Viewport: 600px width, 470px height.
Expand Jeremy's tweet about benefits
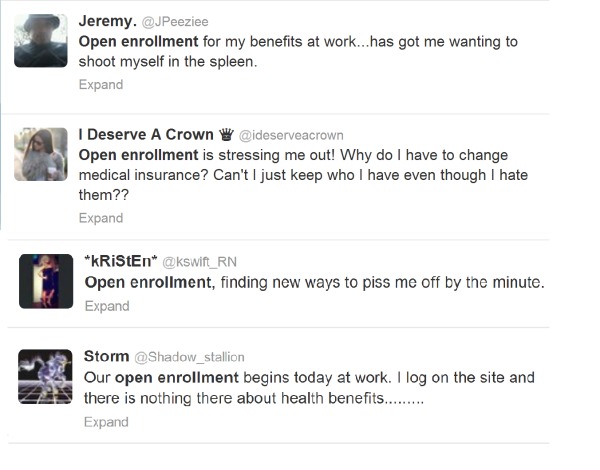pyautogui.click(x=101, y=85)
